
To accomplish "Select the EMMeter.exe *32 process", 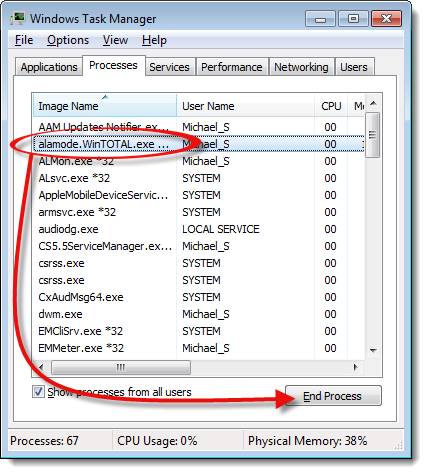I will click(198, 348).
